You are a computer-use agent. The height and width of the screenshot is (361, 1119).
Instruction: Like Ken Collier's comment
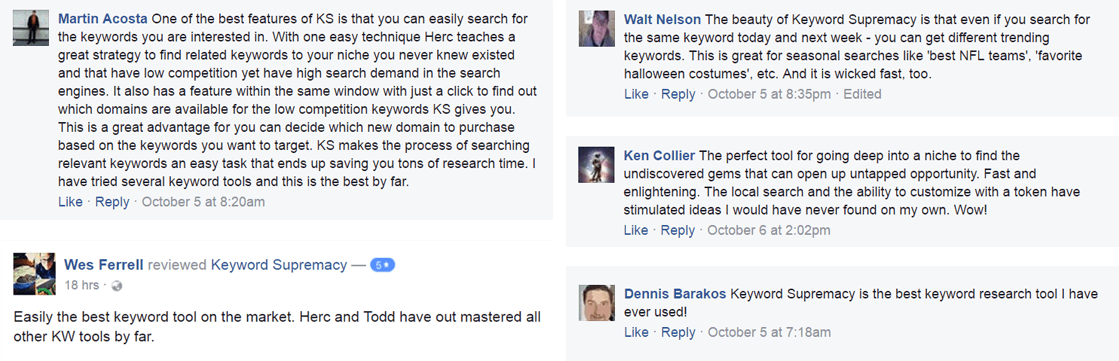click(636, 230)
